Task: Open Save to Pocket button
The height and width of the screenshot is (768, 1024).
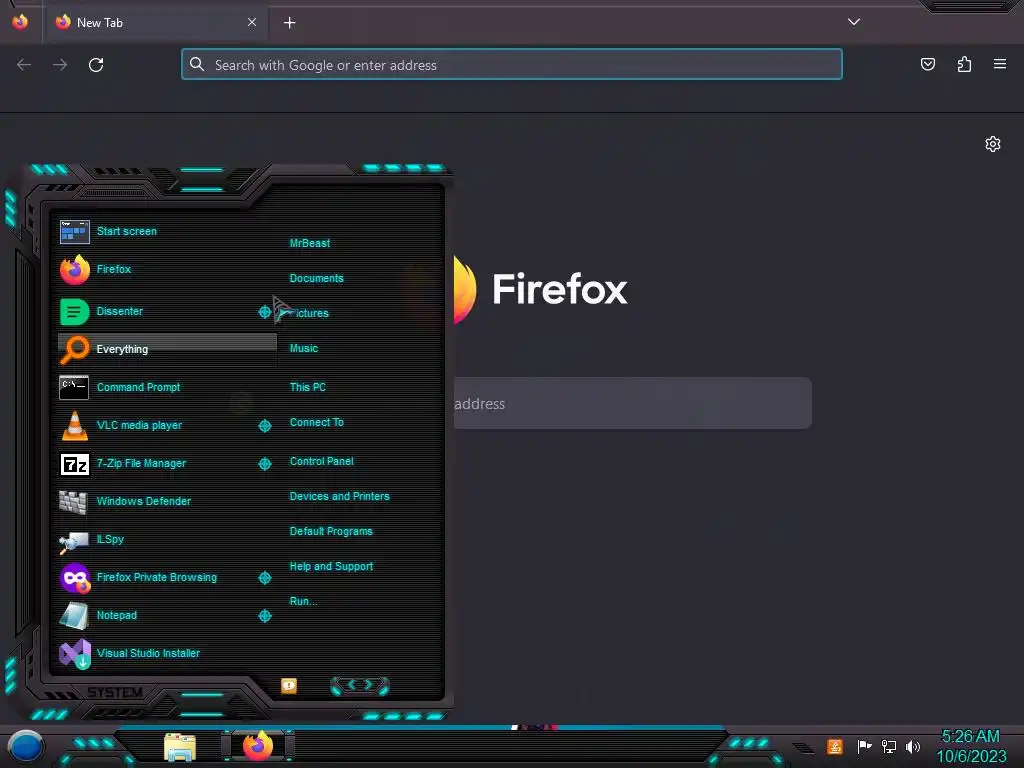Action: click(x=928, y=64)
